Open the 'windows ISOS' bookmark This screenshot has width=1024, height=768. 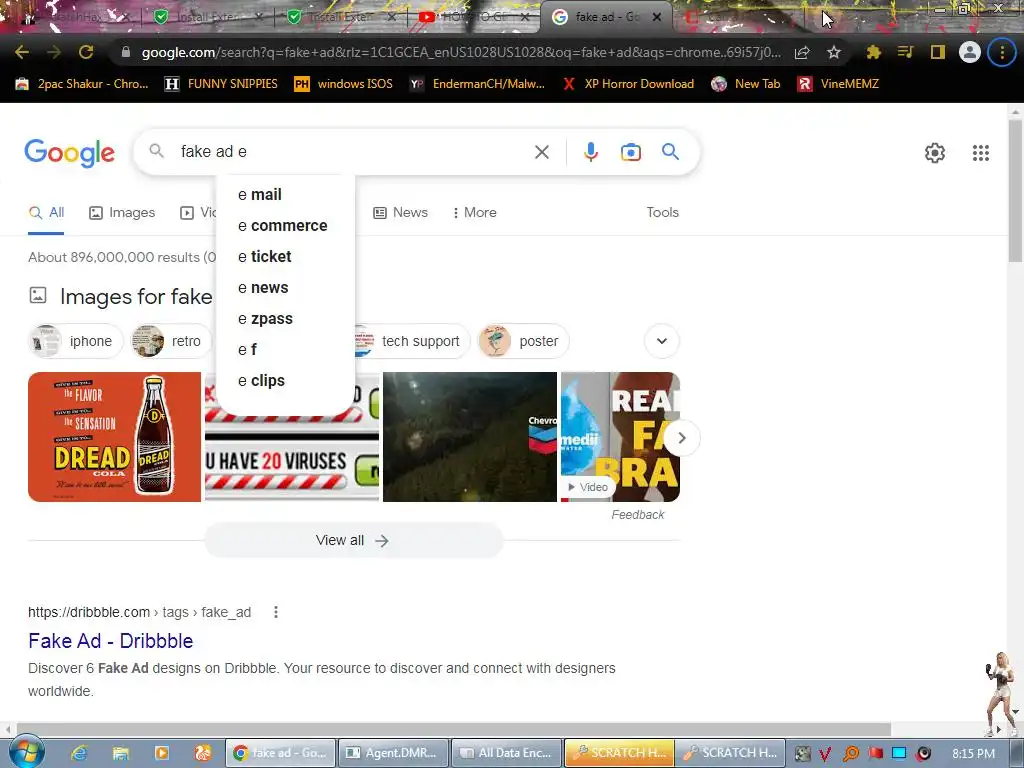344,84
